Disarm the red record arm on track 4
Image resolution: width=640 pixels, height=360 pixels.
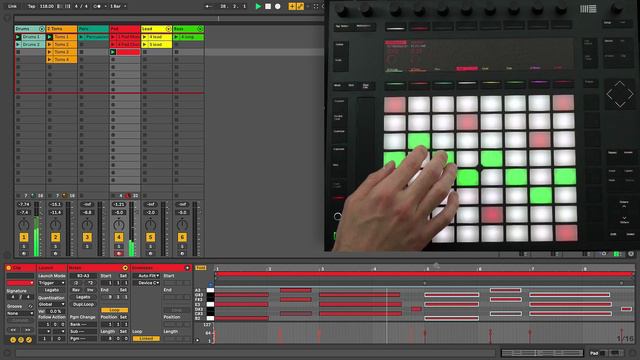pos(119,253)
